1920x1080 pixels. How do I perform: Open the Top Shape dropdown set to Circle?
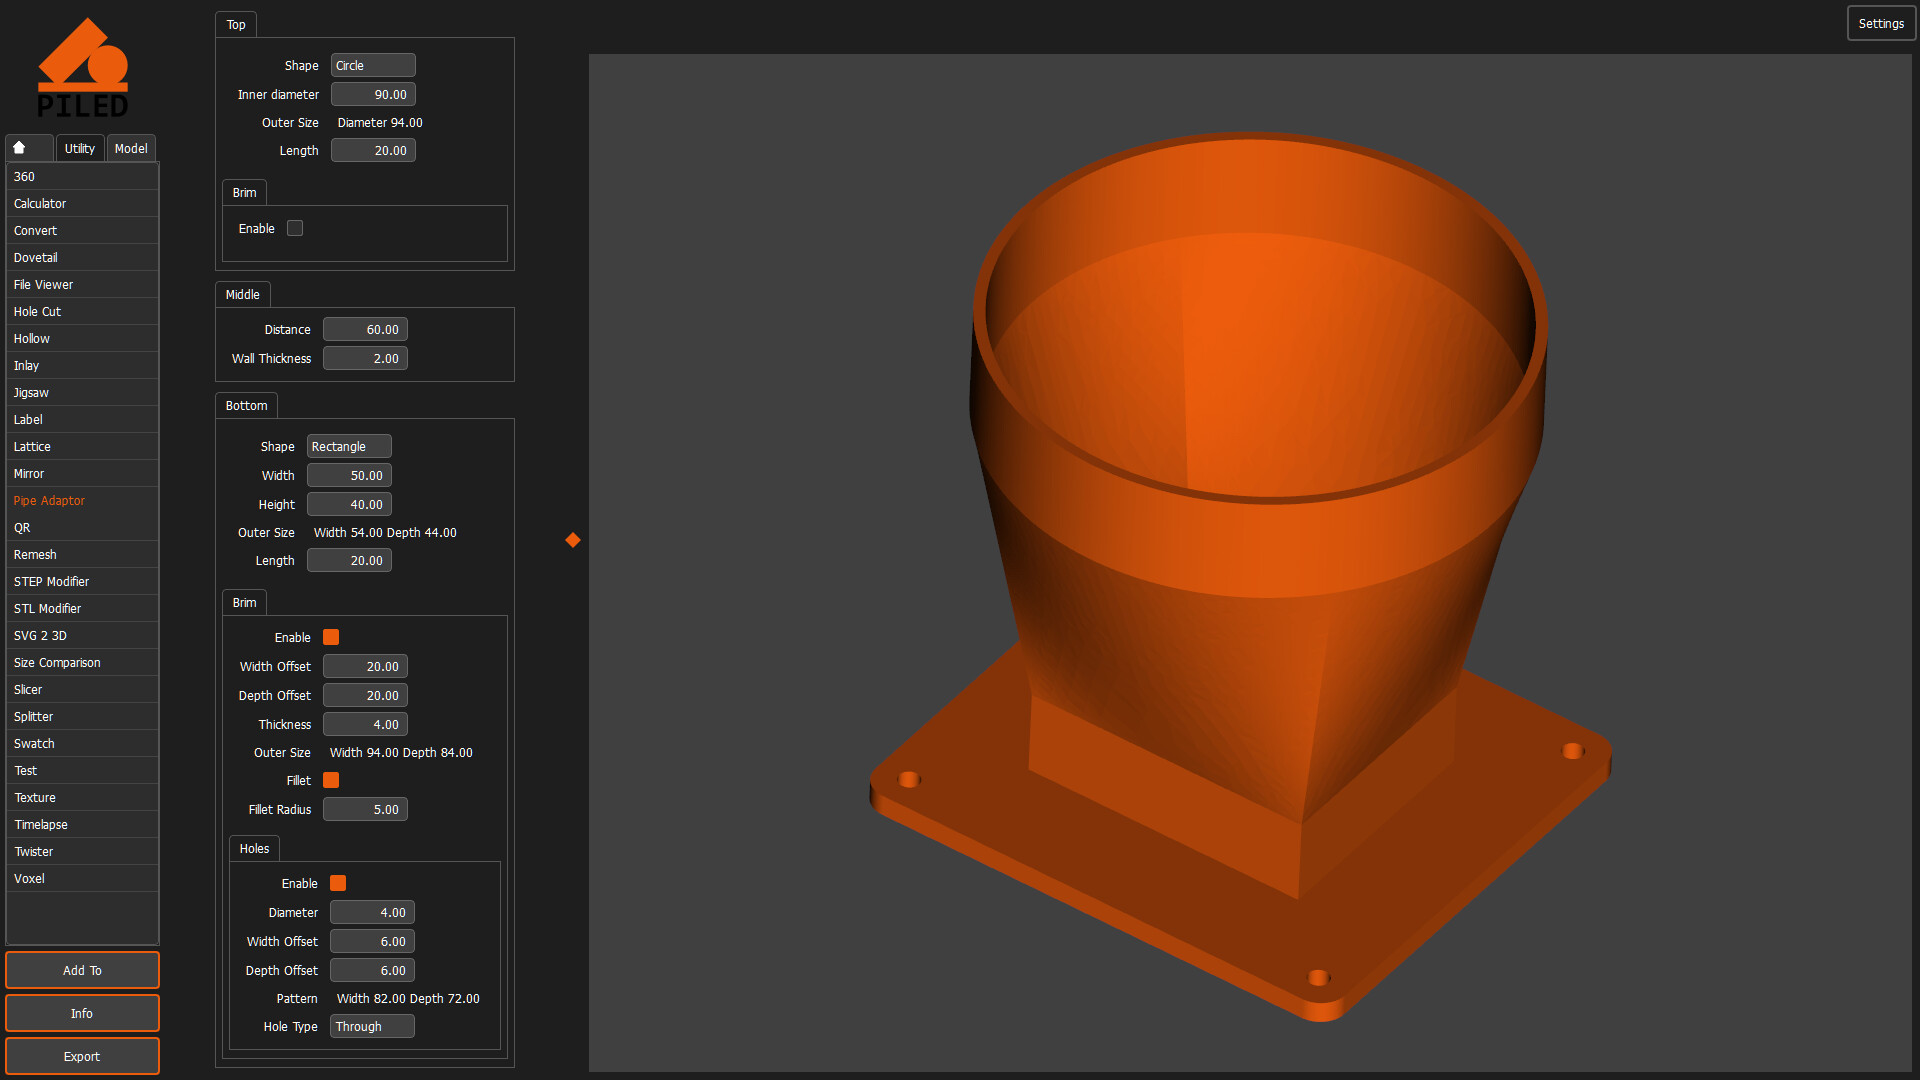point(373,65)
